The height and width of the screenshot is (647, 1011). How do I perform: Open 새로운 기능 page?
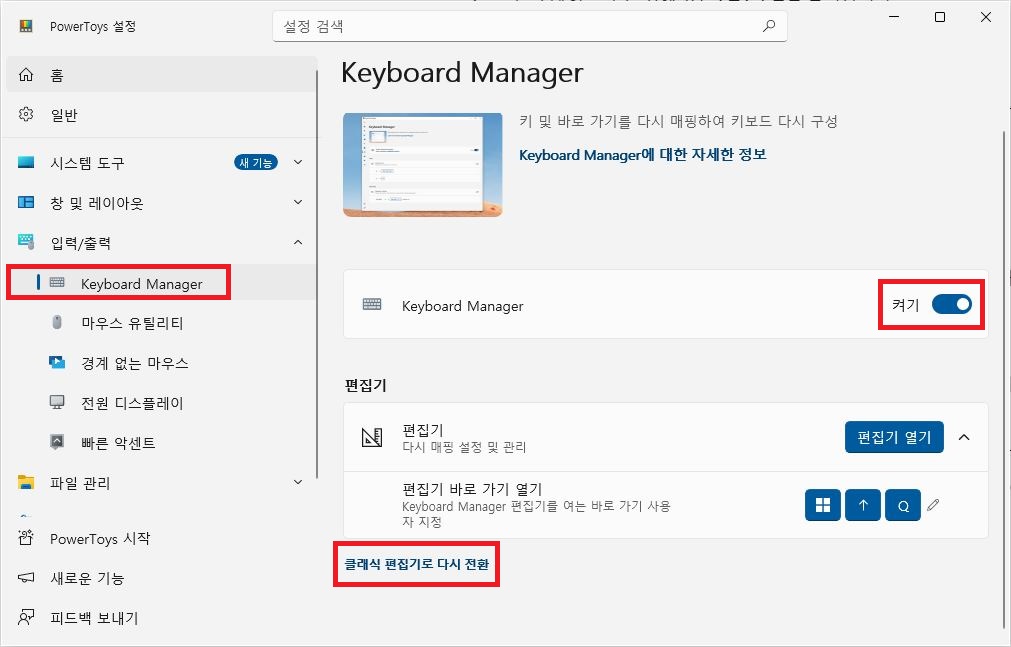tap(161, 578)
